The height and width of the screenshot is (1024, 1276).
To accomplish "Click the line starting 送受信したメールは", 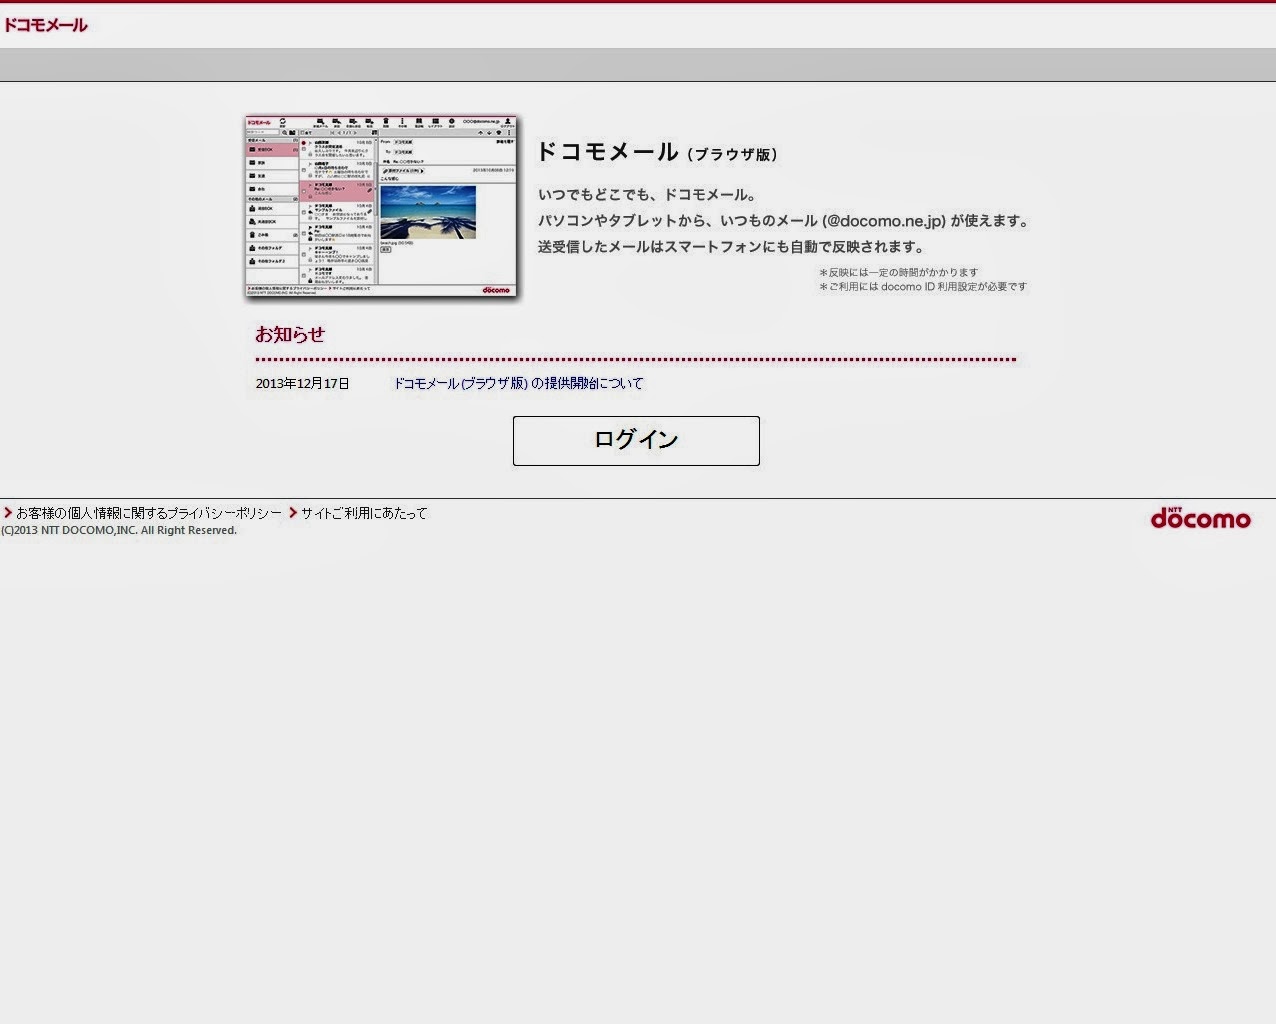I will 731,247.
